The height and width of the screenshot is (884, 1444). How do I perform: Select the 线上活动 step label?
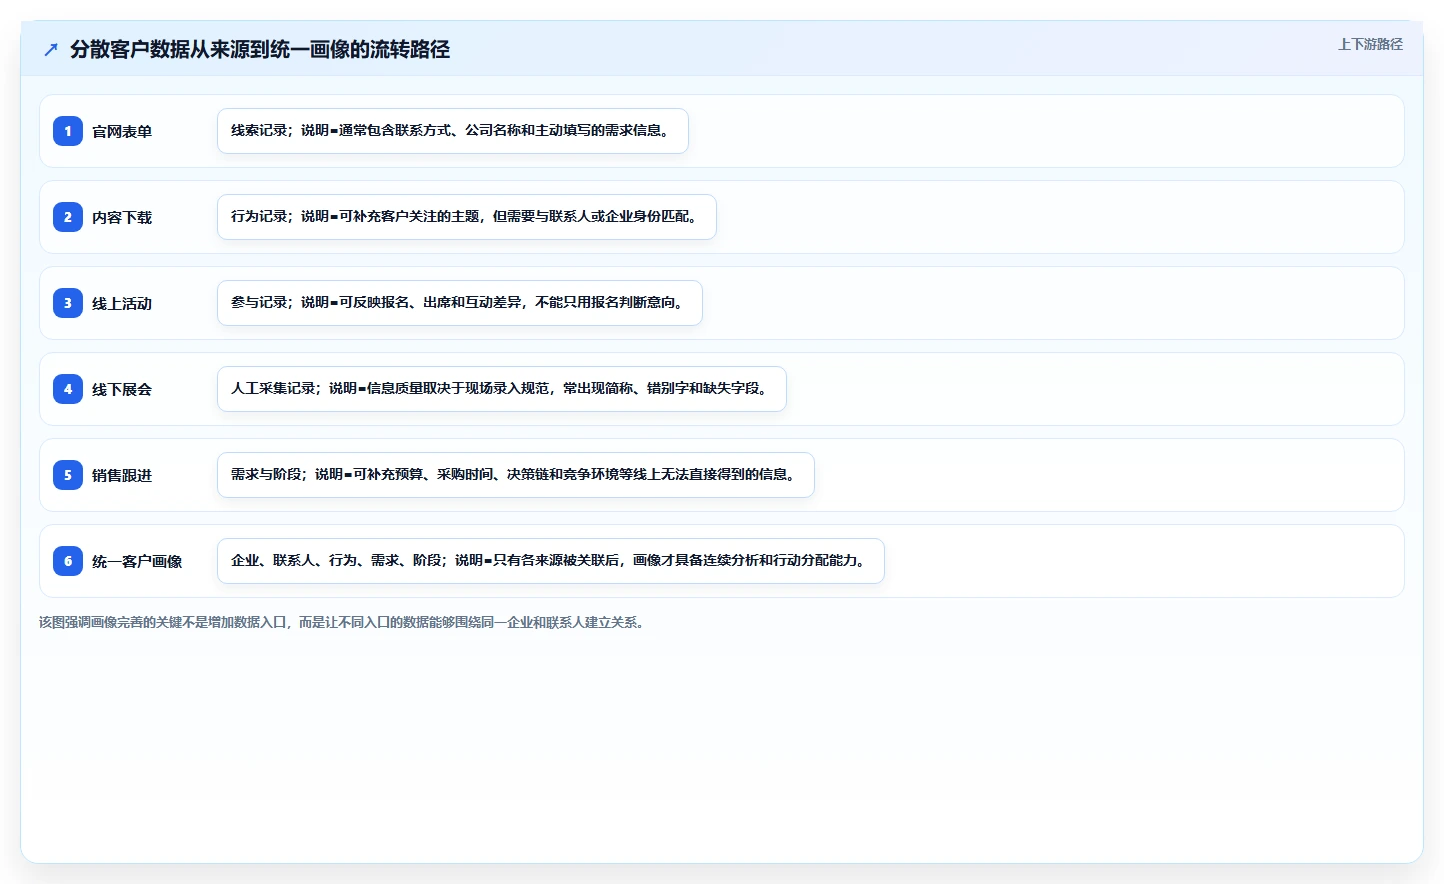(x=122, y=303)
